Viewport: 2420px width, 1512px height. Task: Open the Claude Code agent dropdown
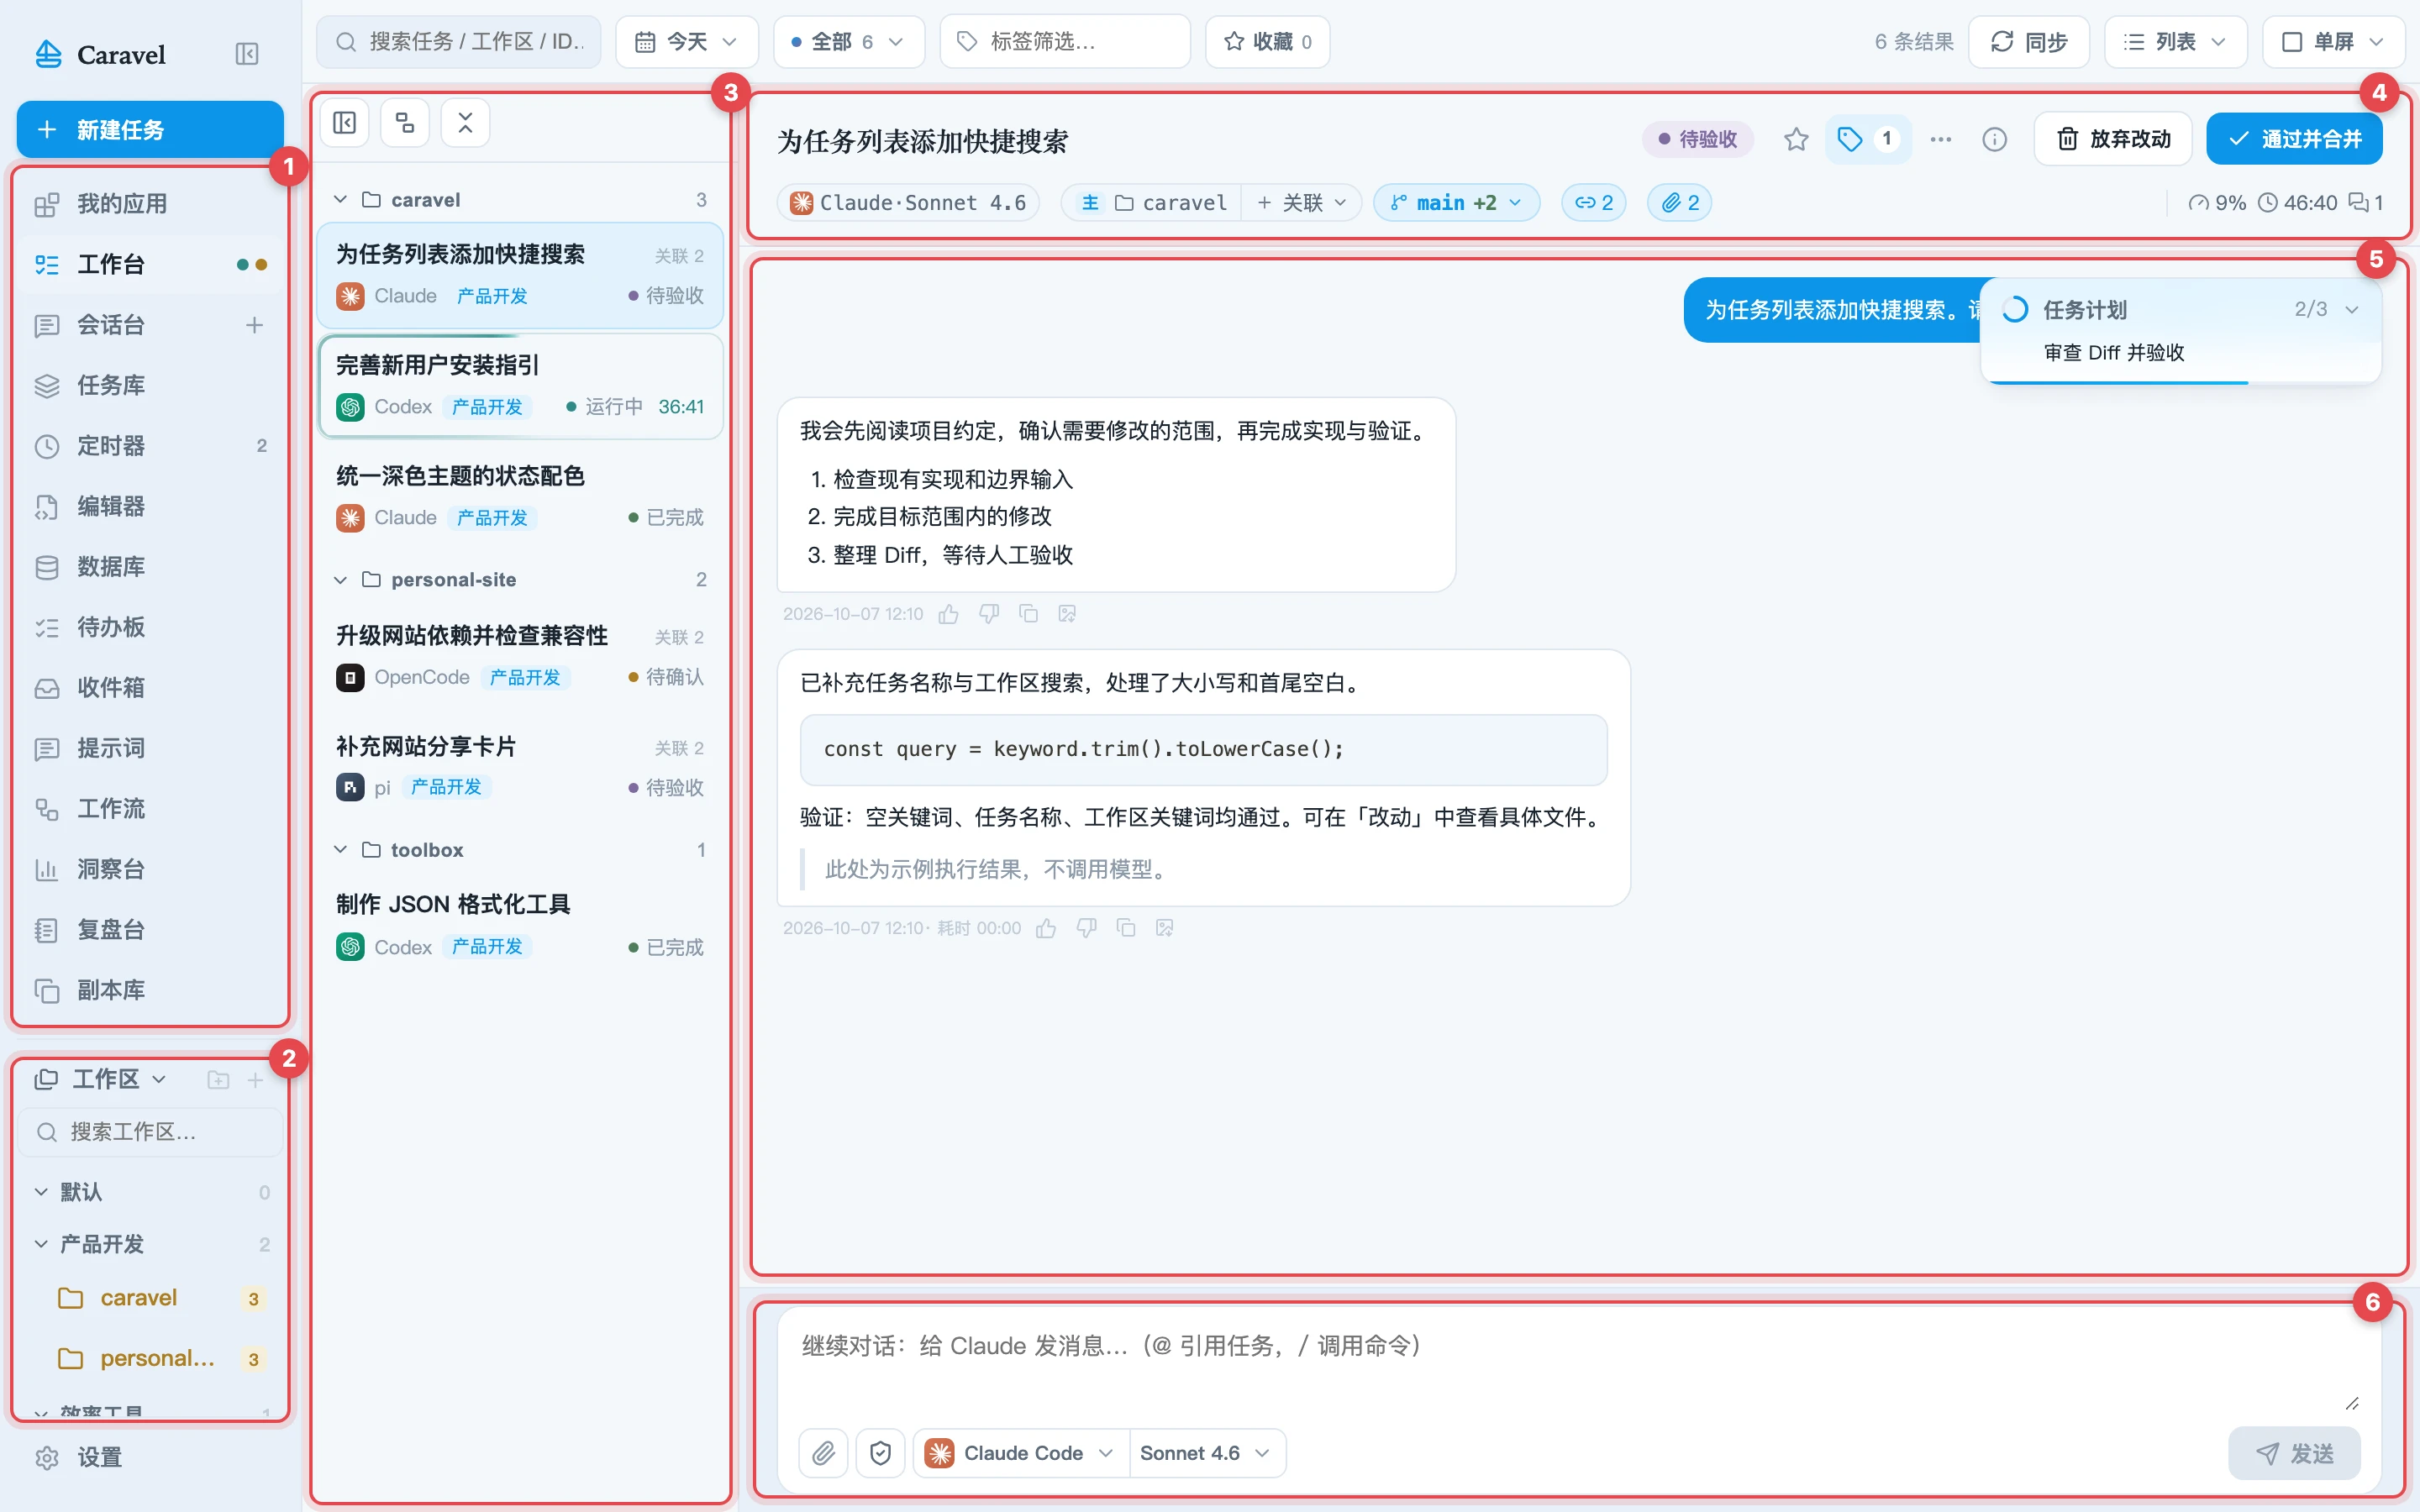(1020, 1453)
